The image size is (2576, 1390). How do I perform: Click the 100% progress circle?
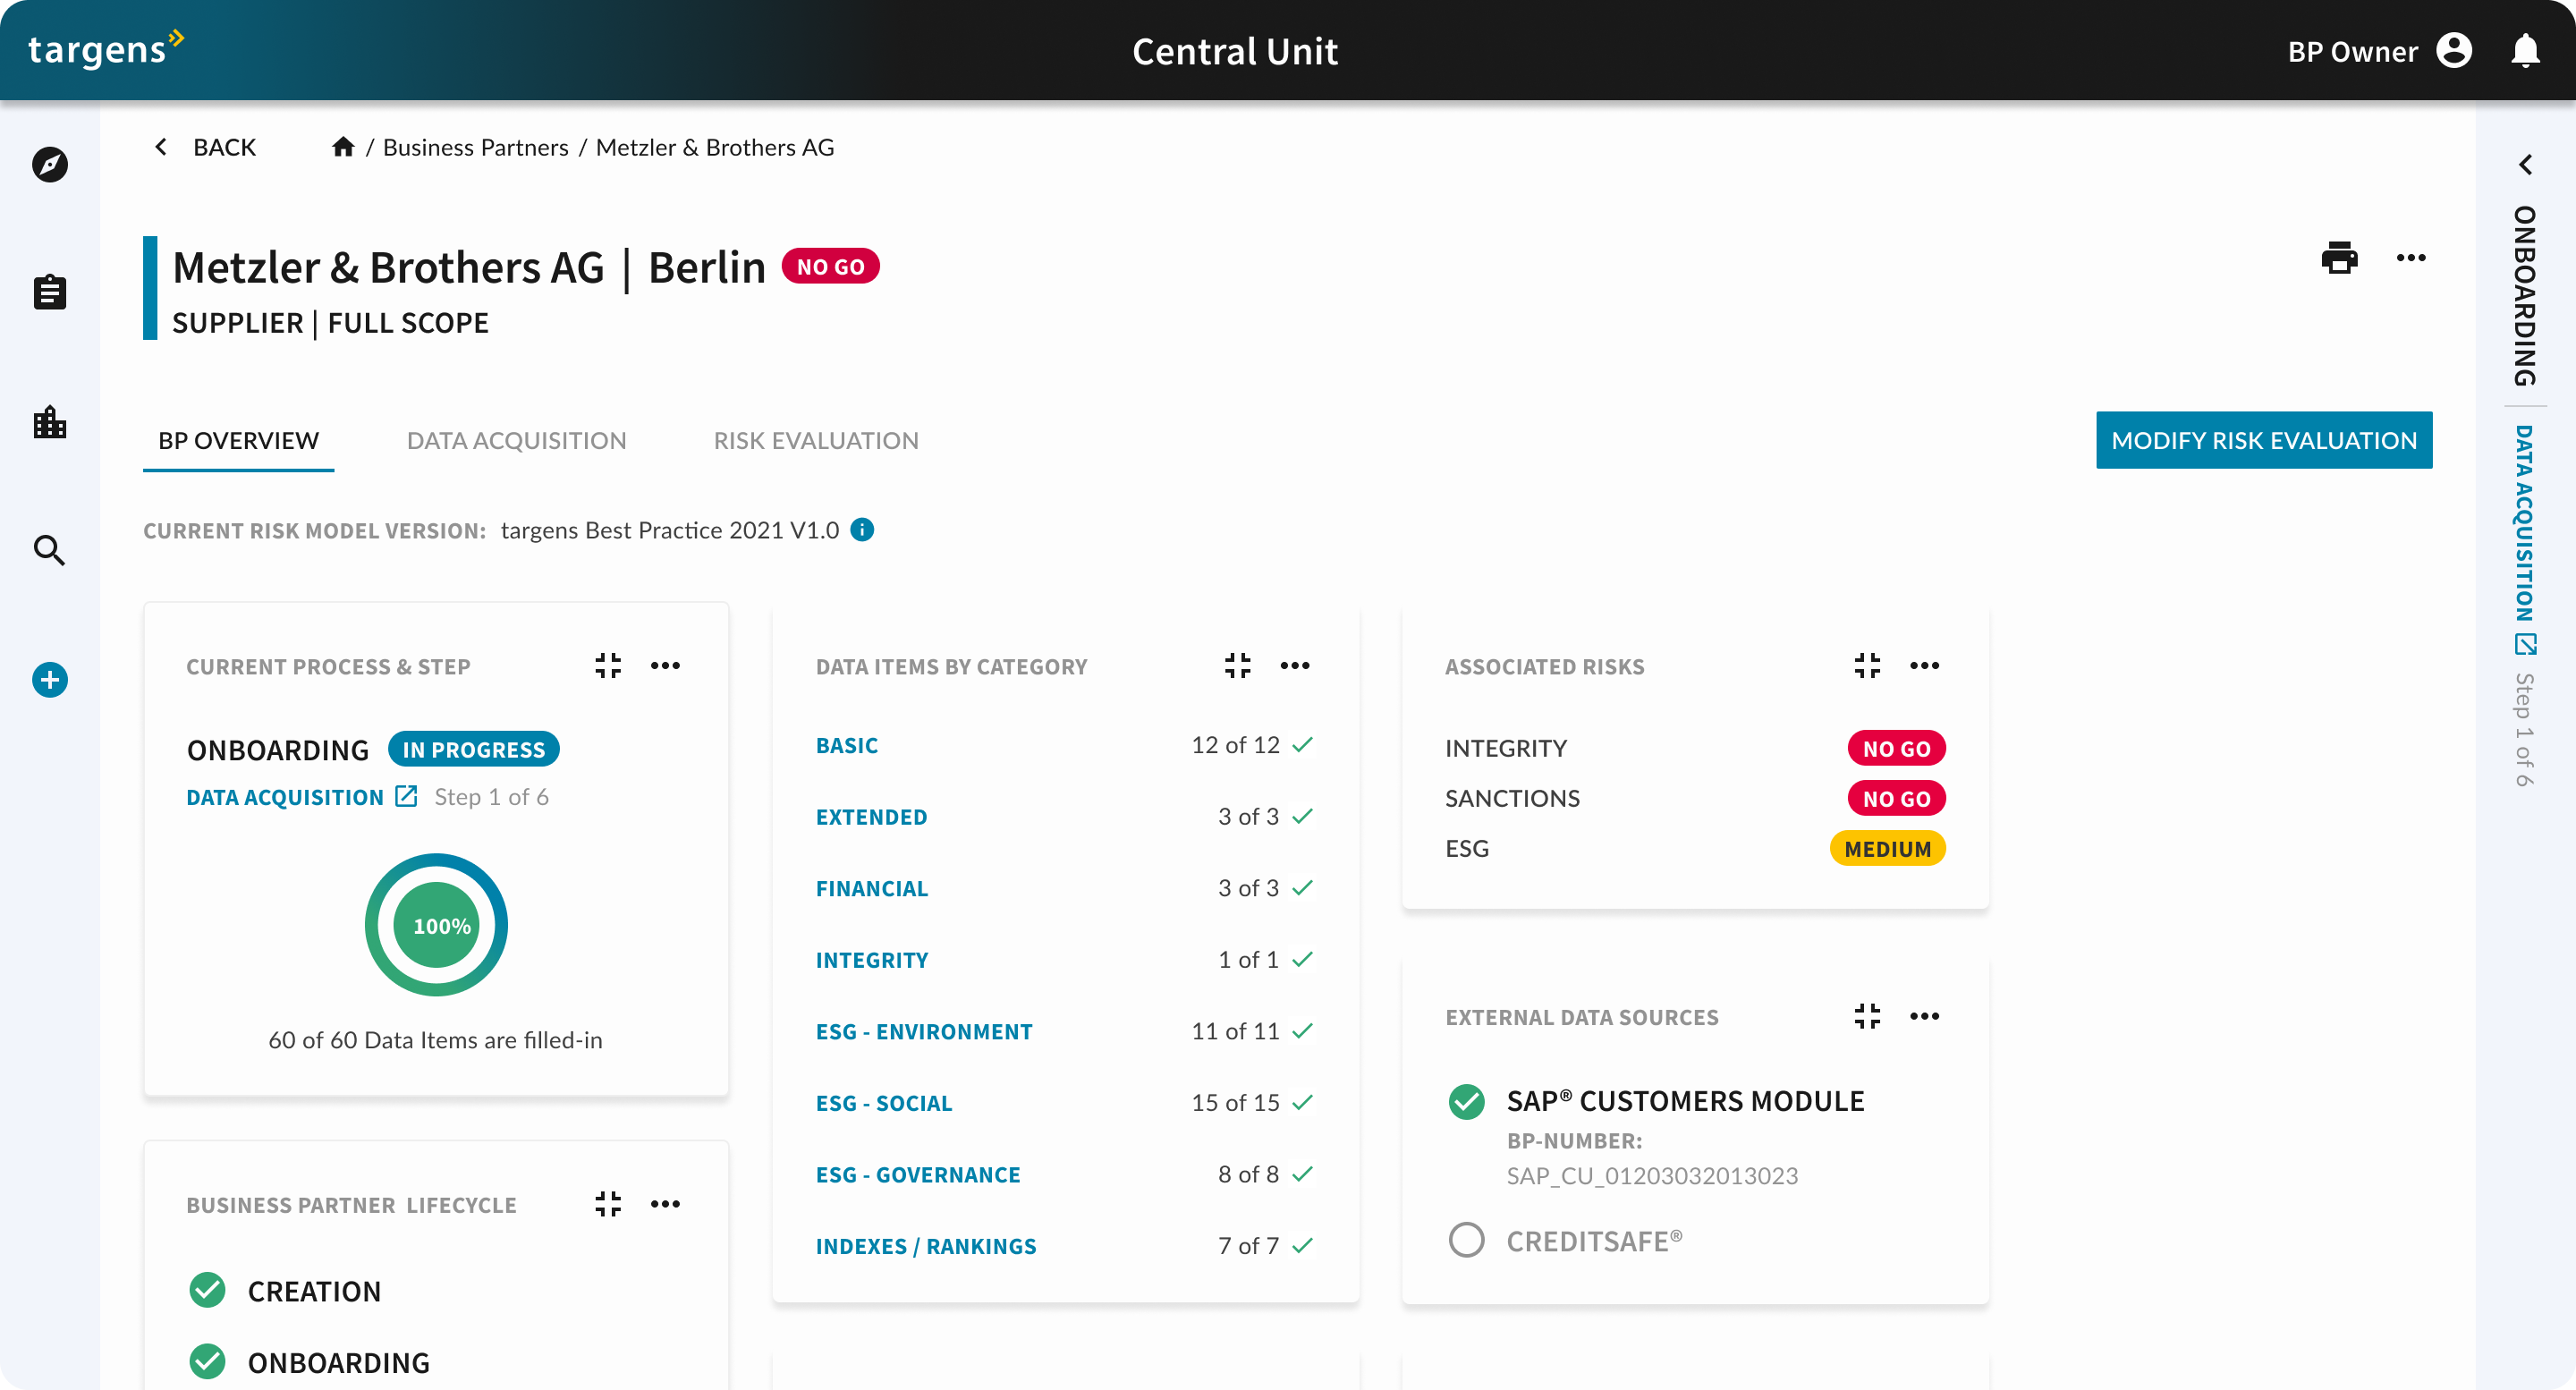click(436, 924)
